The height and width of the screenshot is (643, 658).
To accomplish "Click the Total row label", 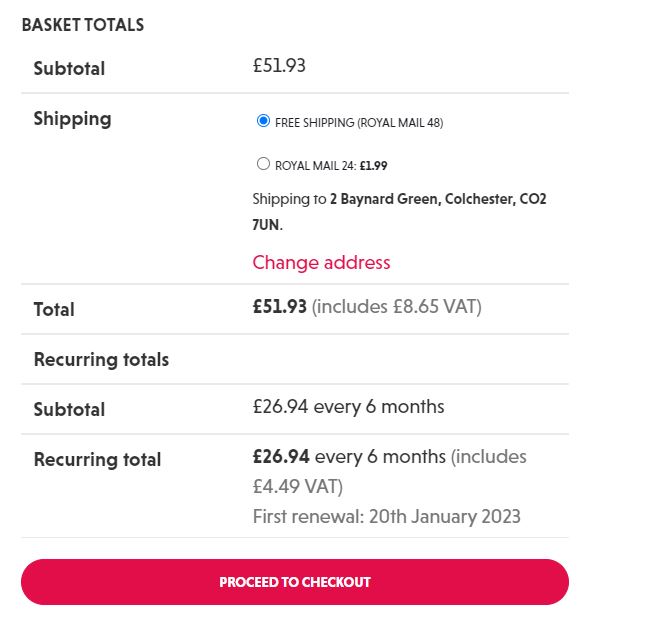I will click(x=54, y=310).
